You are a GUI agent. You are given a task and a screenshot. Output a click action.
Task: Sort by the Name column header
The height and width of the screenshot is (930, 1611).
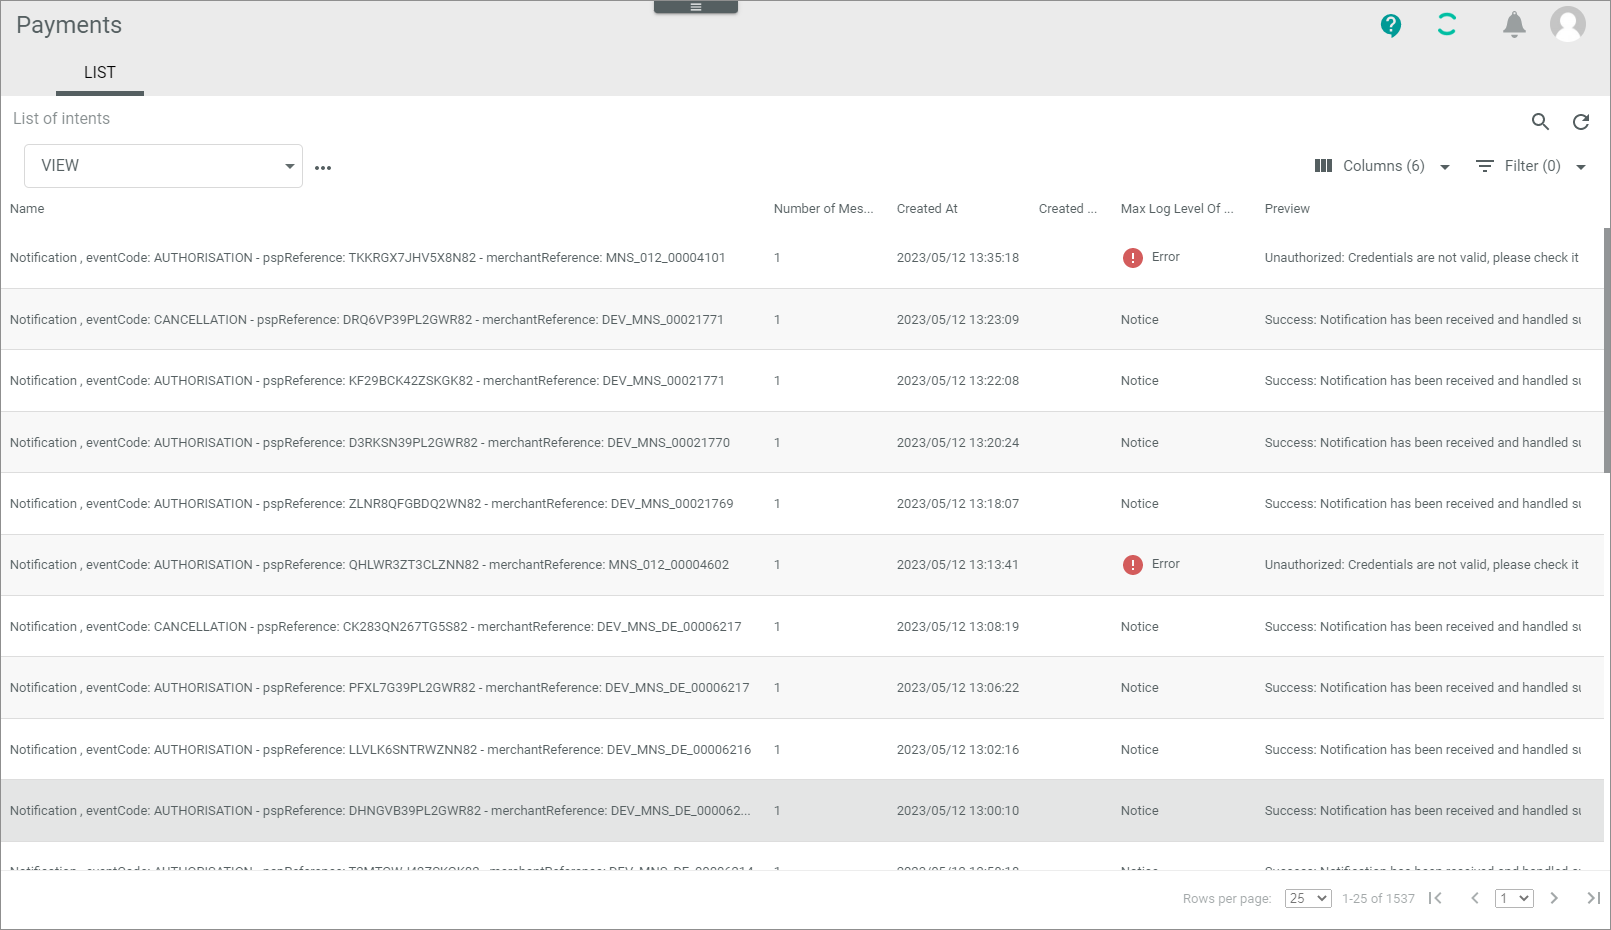point(27,209)
